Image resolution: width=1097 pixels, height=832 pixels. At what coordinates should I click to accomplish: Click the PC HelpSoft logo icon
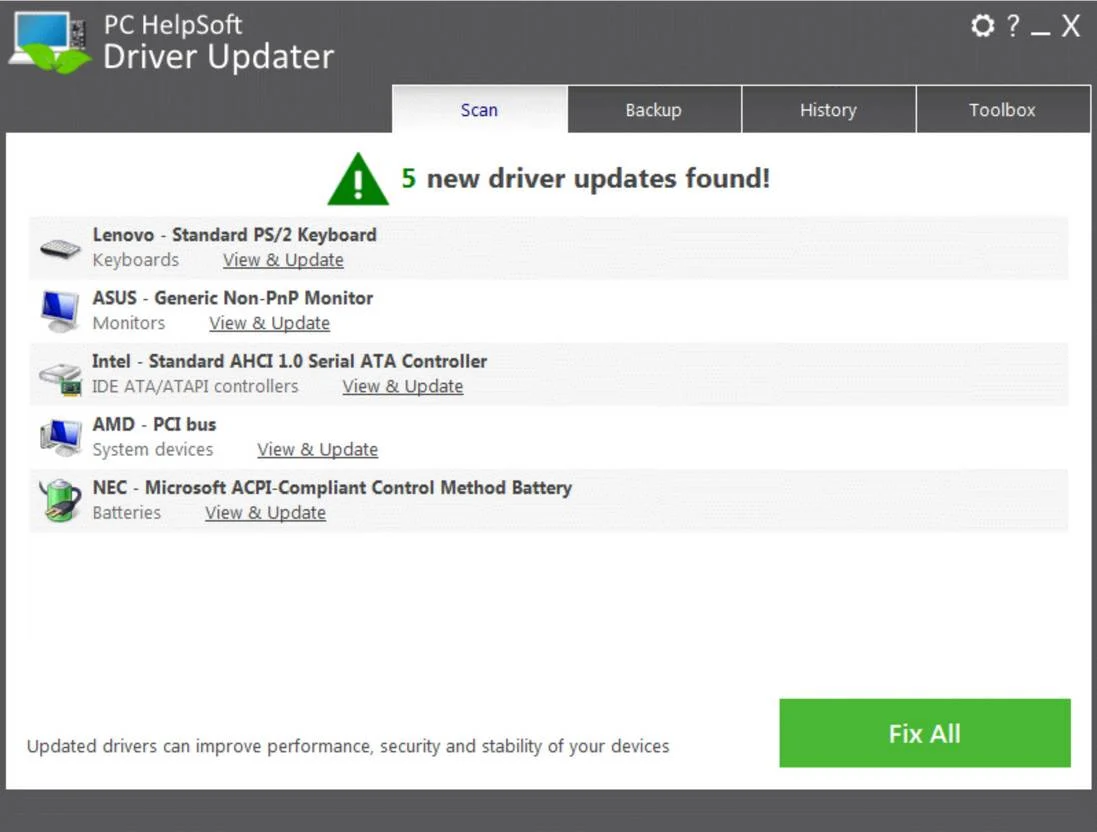click(50, 42)
